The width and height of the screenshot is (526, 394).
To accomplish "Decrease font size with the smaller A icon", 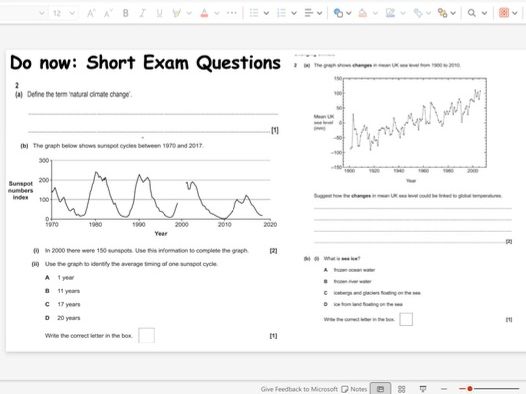I will pos(108,13).
